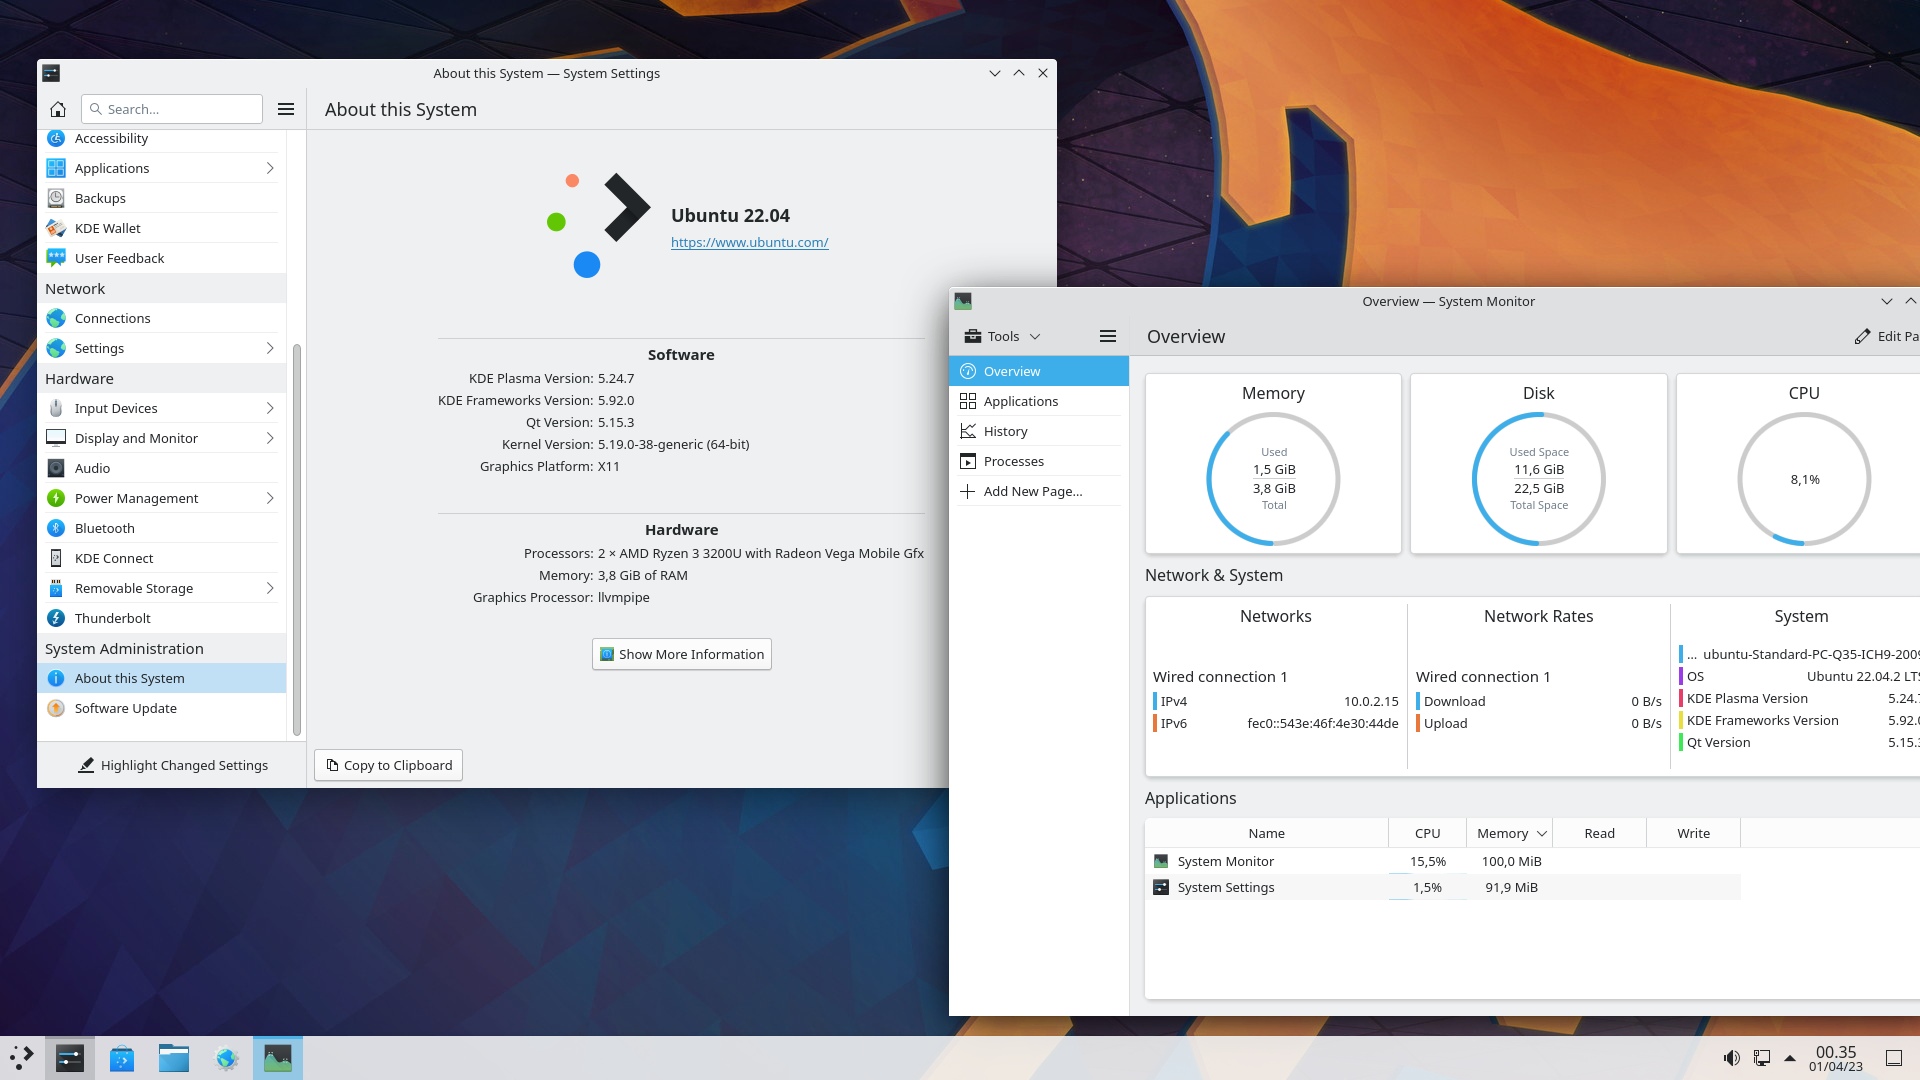The width and height of the screenshot is (1920, 1080).
Task: Select the System Settings row in Applications table
Action: click(x=1443, y=887)
